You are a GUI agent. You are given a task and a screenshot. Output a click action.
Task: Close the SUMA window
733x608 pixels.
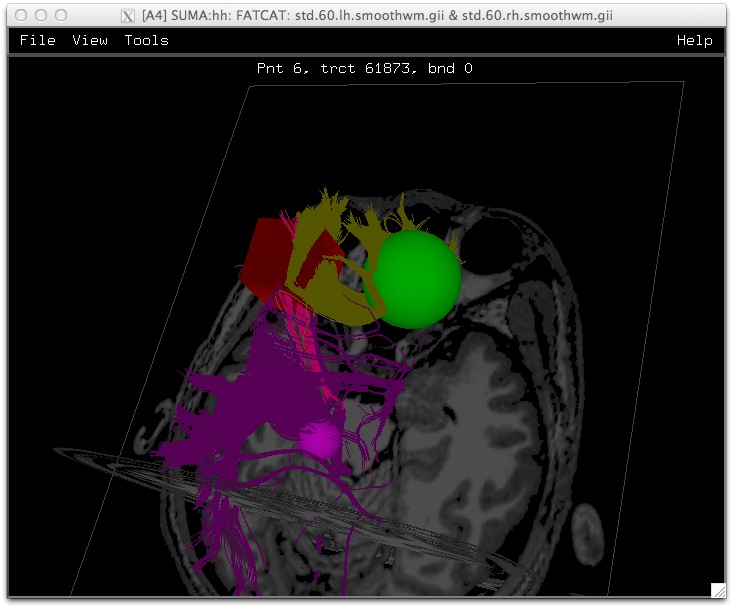point(18,15)
